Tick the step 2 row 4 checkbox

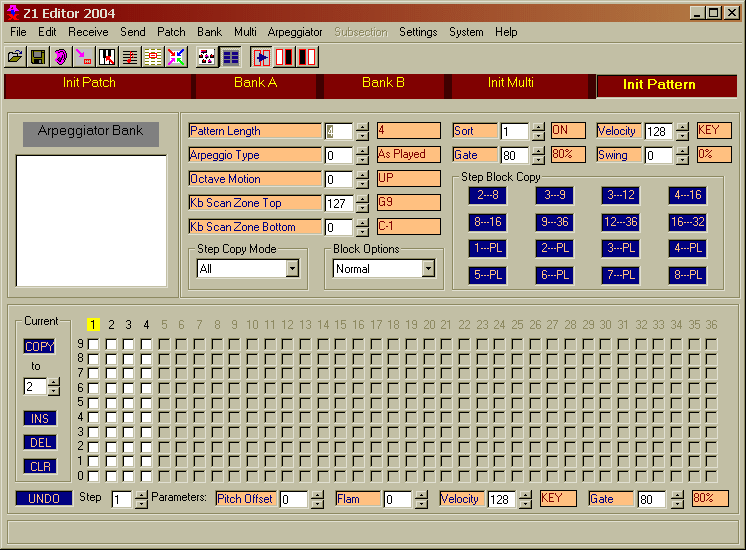[x=111, y=418]
